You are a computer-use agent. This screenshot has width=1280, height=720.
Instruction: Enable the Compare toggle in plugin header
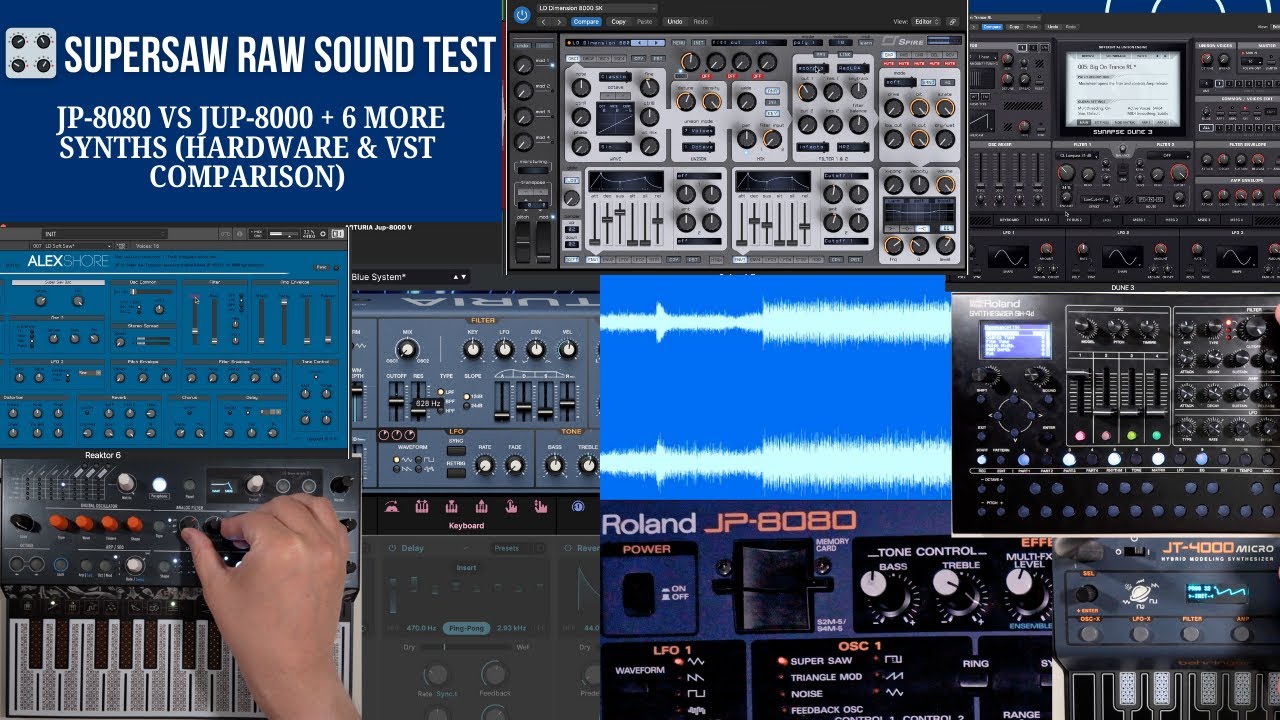(x=586, y=21)
